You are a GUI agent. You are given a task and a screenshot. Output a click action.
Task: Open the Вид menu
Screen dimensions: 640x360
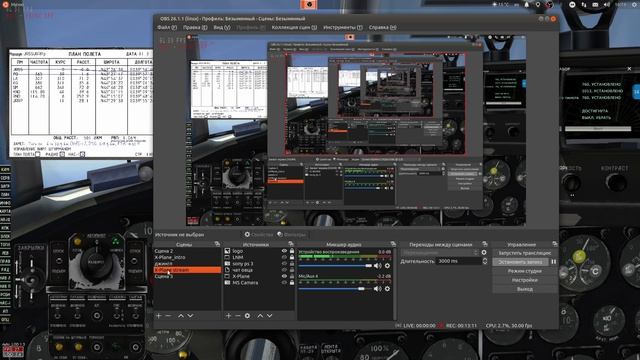tap(222, 27)
